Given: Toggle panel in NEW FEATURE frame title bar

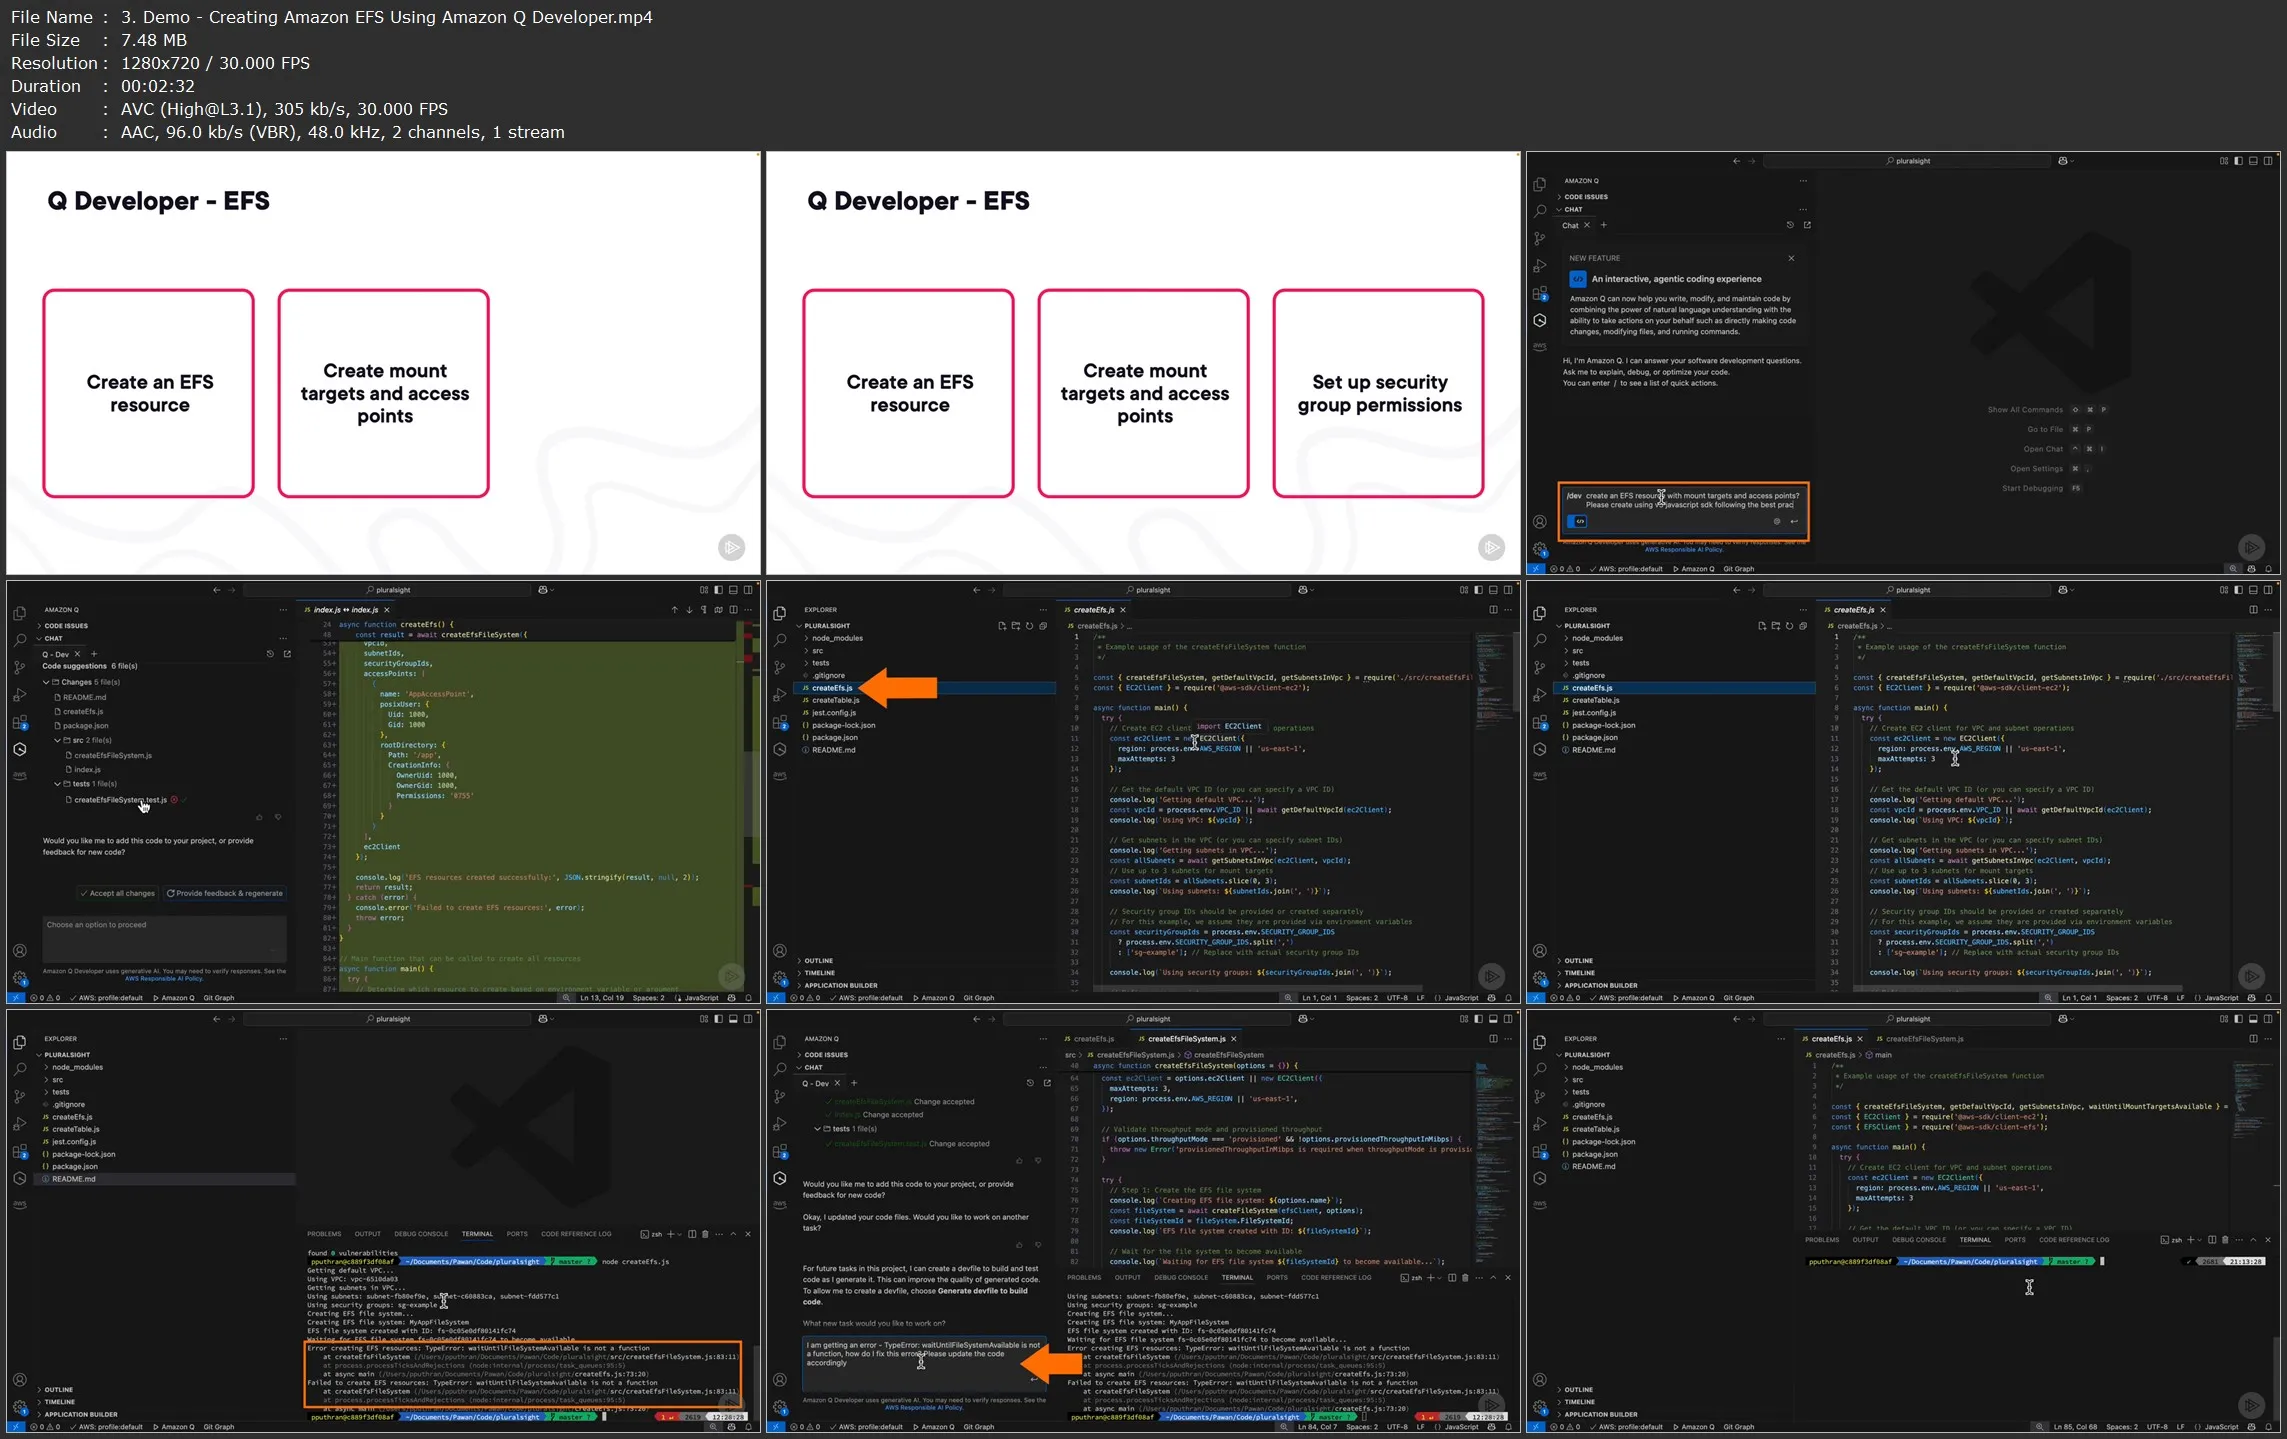Looking at the screenshot, I should pos(2253,161).
